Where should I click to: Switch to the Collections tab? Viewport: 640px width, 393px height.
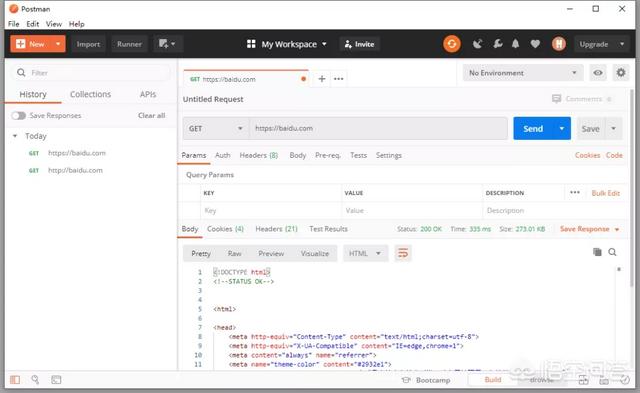90,94
